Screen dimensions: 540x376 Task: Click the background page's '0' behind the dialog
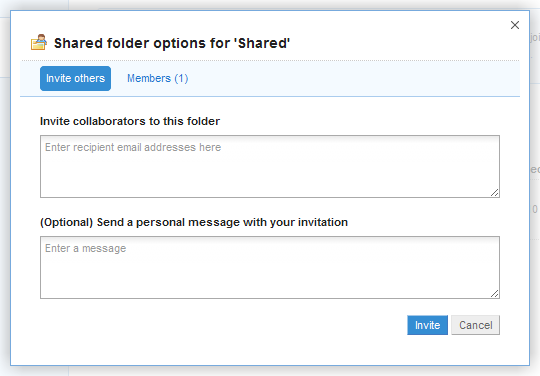point(534,209)
